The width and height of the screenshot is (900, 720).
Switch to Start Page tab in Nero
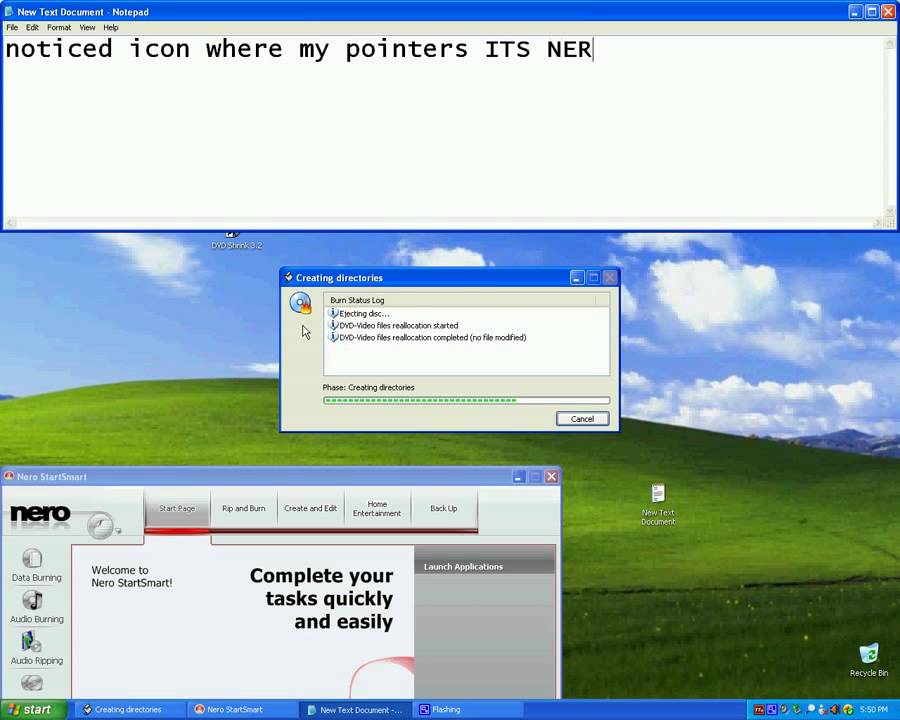[x=177, y=509]
